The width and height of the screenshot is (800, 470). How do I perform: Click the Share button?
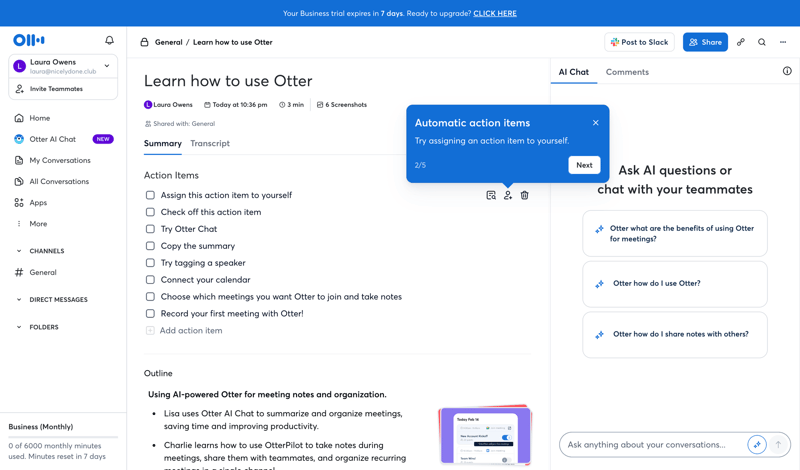705,42
